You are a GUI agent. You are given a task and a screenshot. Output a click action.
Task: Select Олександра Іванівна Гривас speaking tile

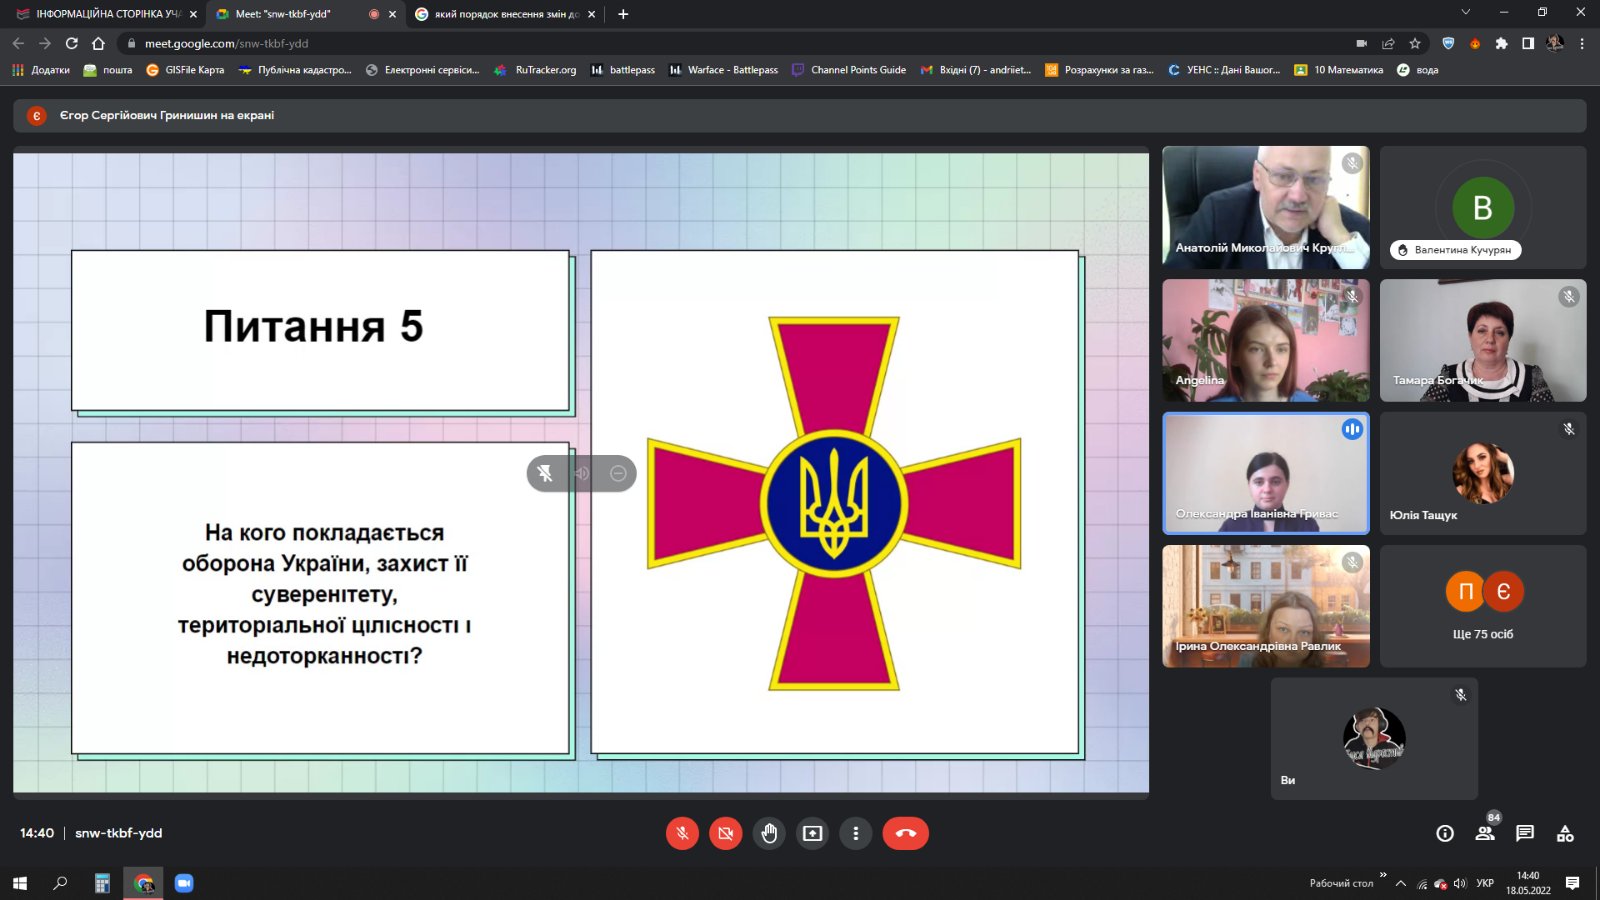[x=1266, y=473]
